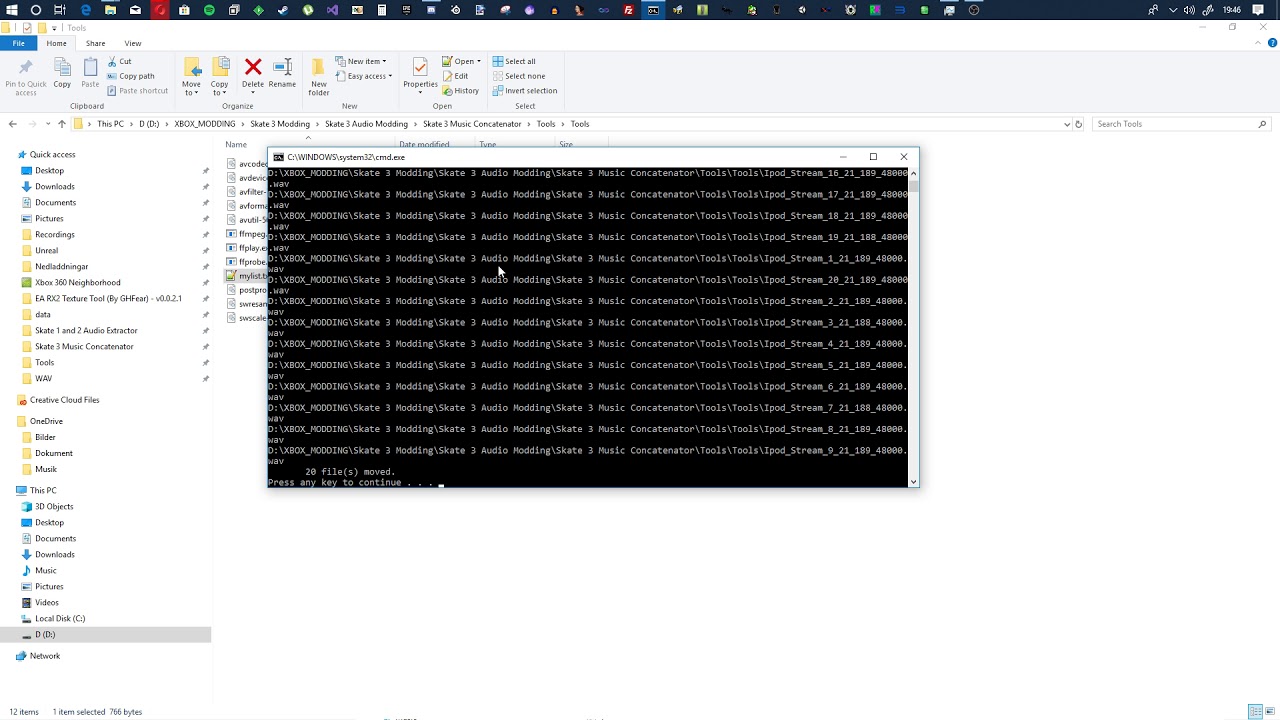Screen dimensions: 1280x720
Task: Create a New folder from the ribbon
Action: [318, 77]
